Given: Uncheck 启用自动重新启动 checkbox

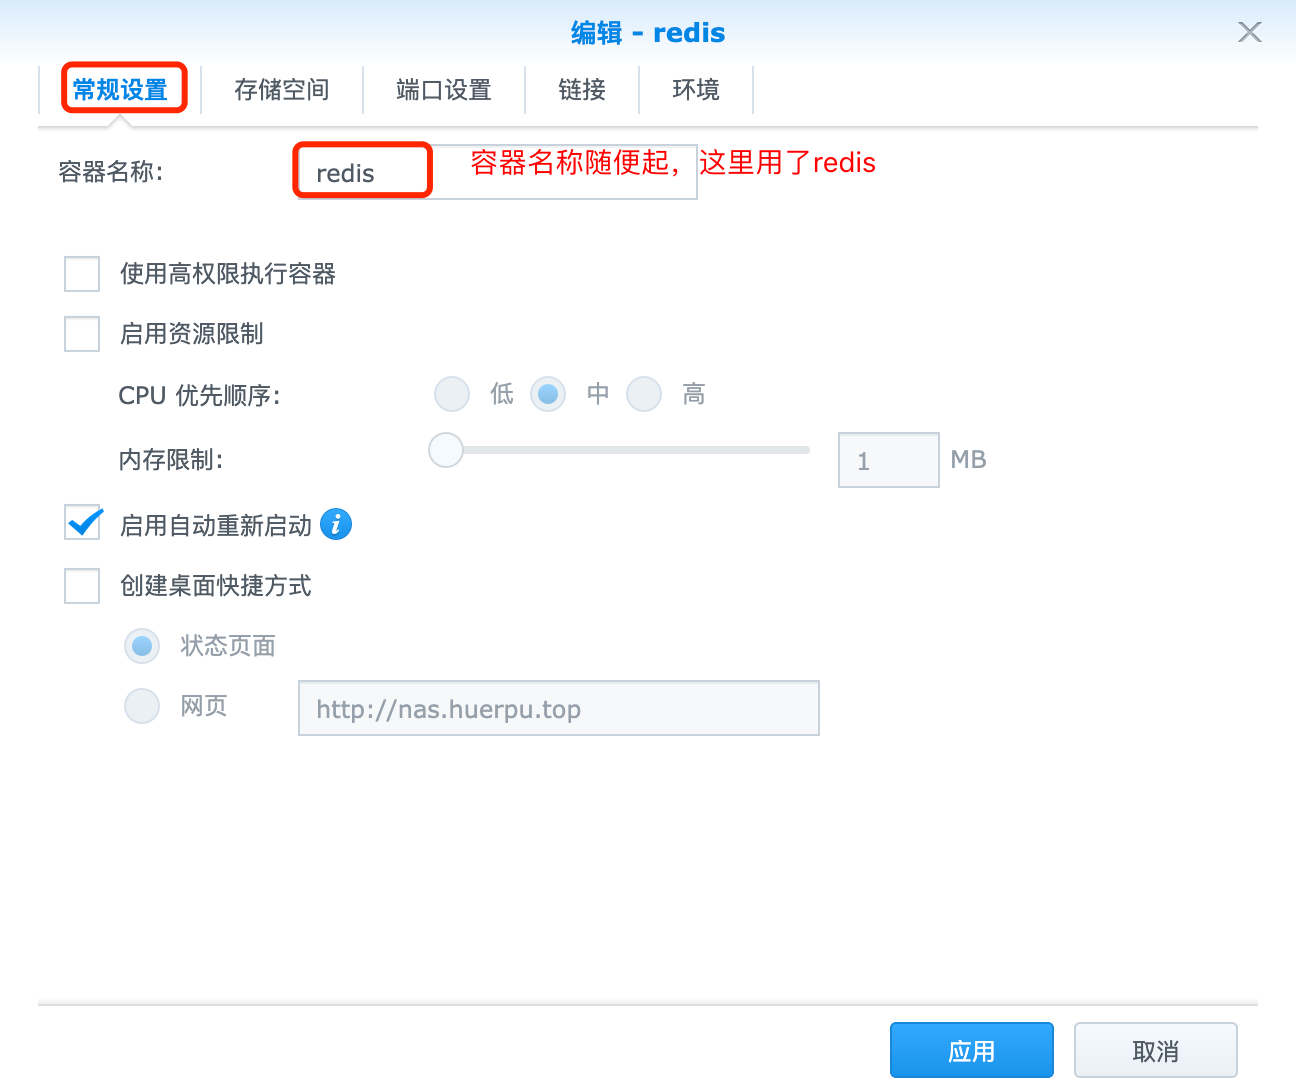Looking at the screenshot, I should tap(82, 524).
